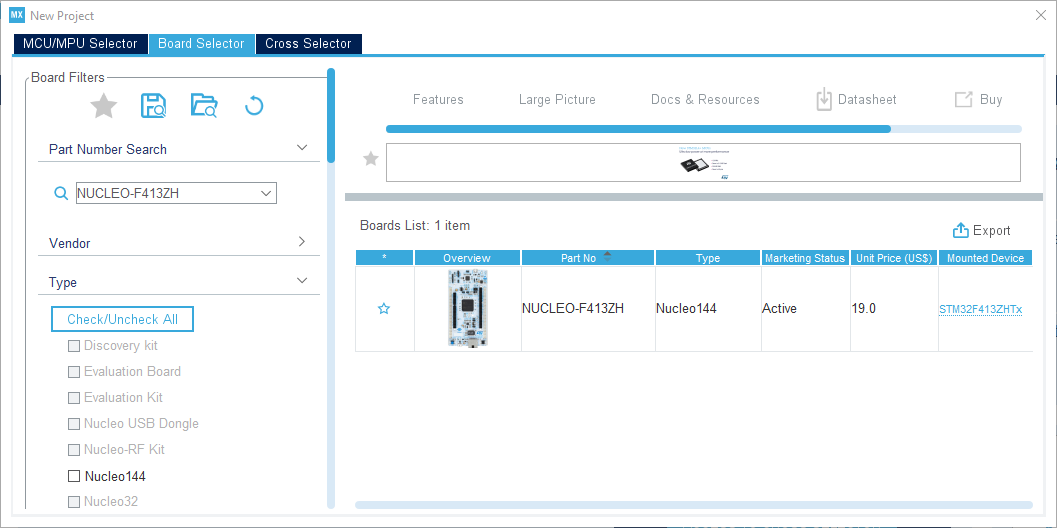Image resolution: width=1057 pixels, height=528 pixels.
Task: Click the magnifier search icon
Action: (61, 194)
